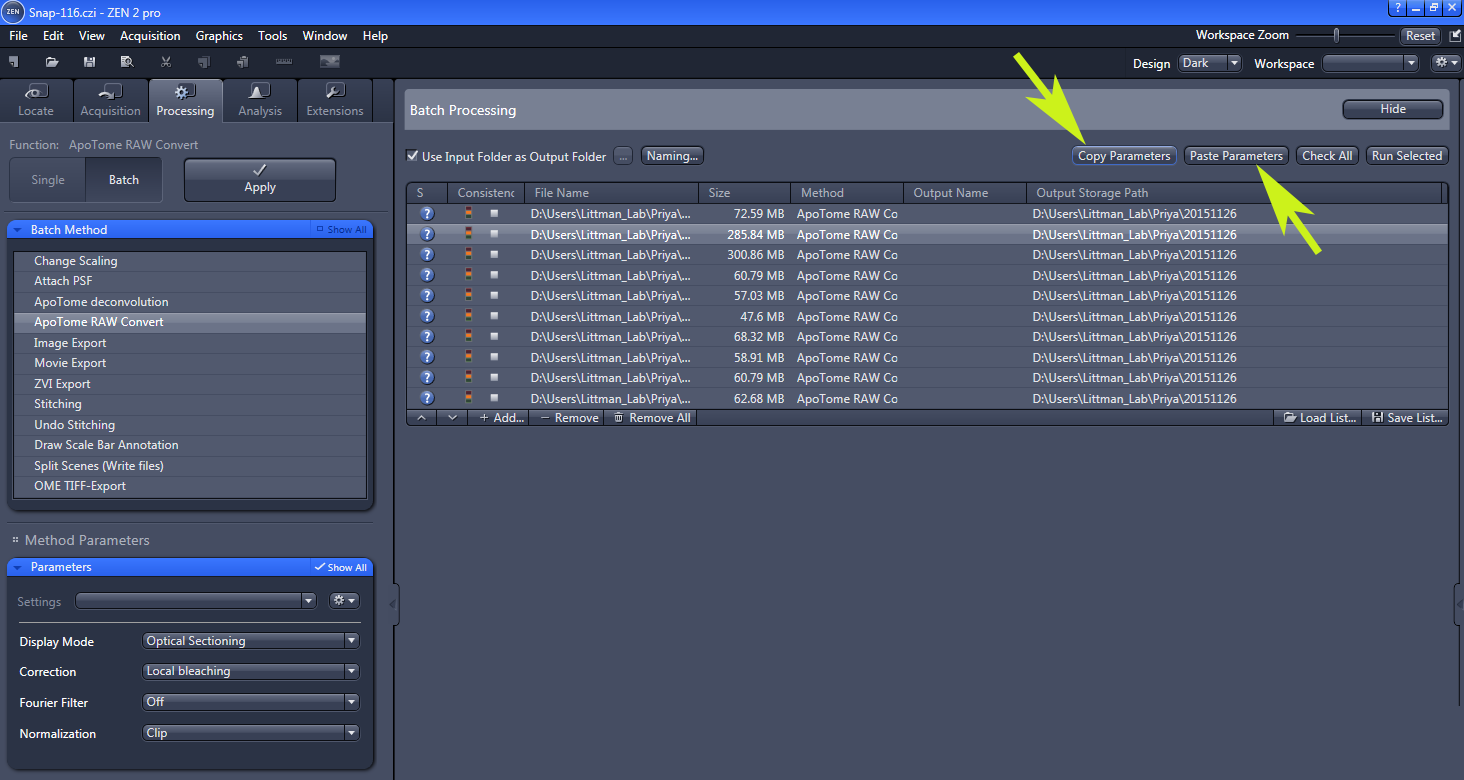
Task: Click the Workspace Zoom slider
Action: (x=1336, y=35)
